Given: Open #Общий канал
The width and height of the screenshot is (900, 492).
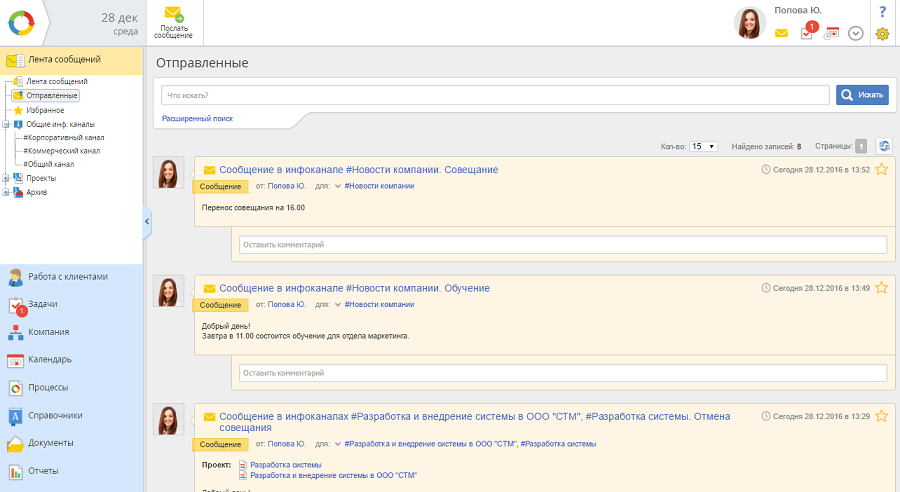Looking at the screenshot, I should pyautogui.click(x=49, y=164).
